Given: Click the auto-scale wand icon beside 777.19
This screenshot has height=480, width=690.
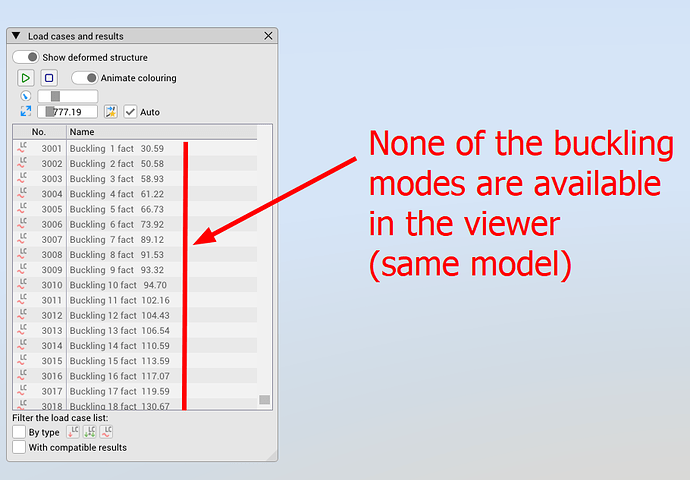Looking at the screenshot, I should point(111,112).
